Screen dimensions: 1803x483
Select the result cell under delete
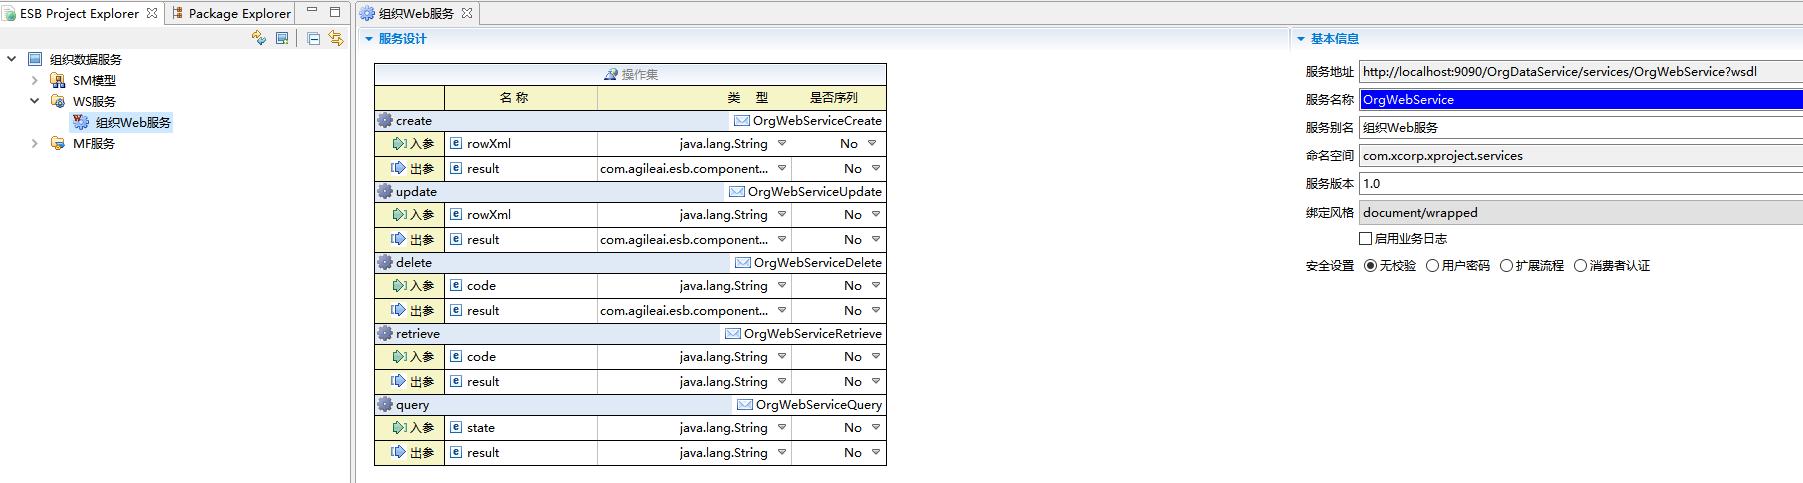[521, 311]
